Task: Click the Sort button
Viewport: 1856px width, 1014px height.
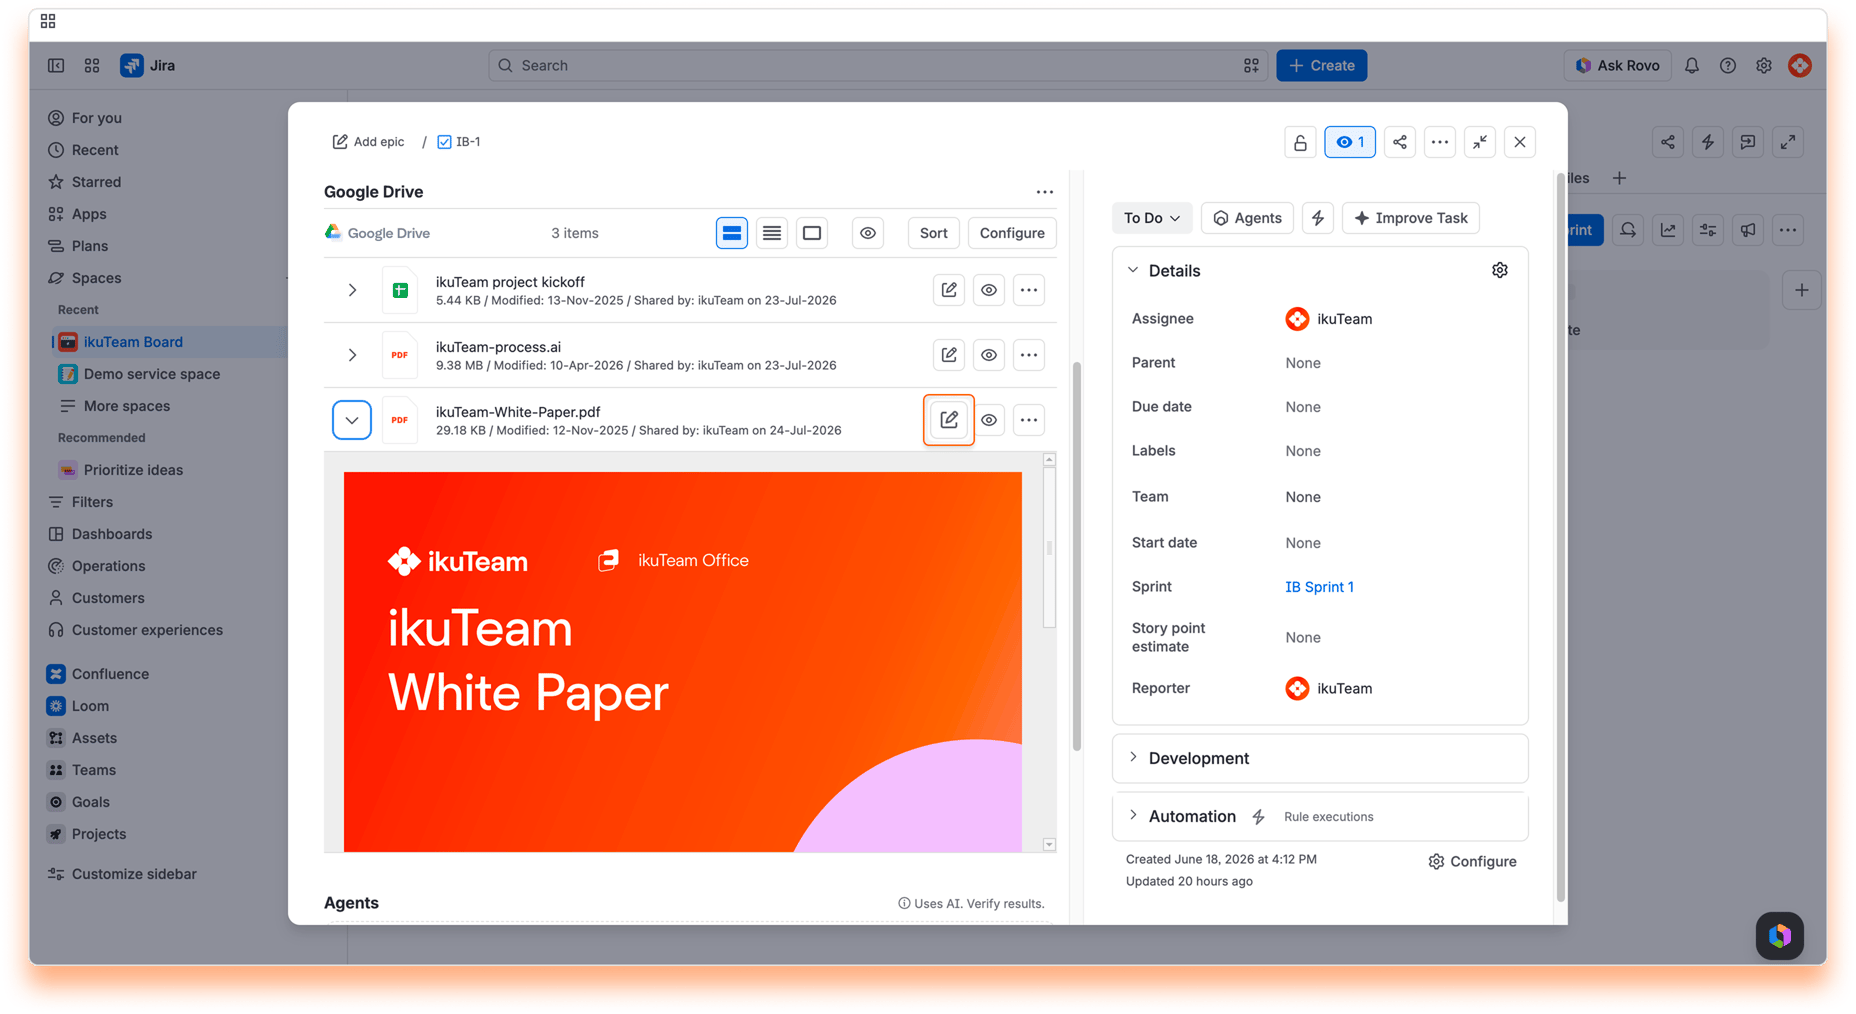Action: pos(933,233)
